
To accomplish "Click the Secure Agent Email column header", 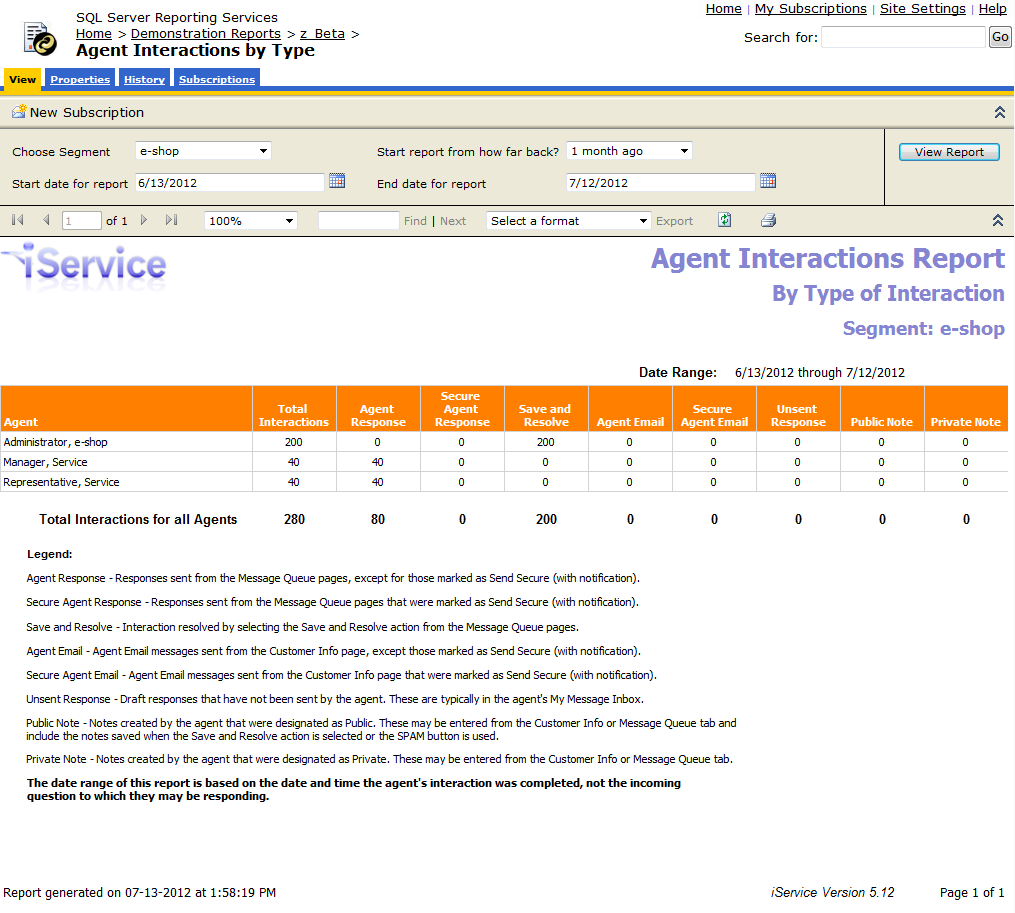I will tap(713, 409).
